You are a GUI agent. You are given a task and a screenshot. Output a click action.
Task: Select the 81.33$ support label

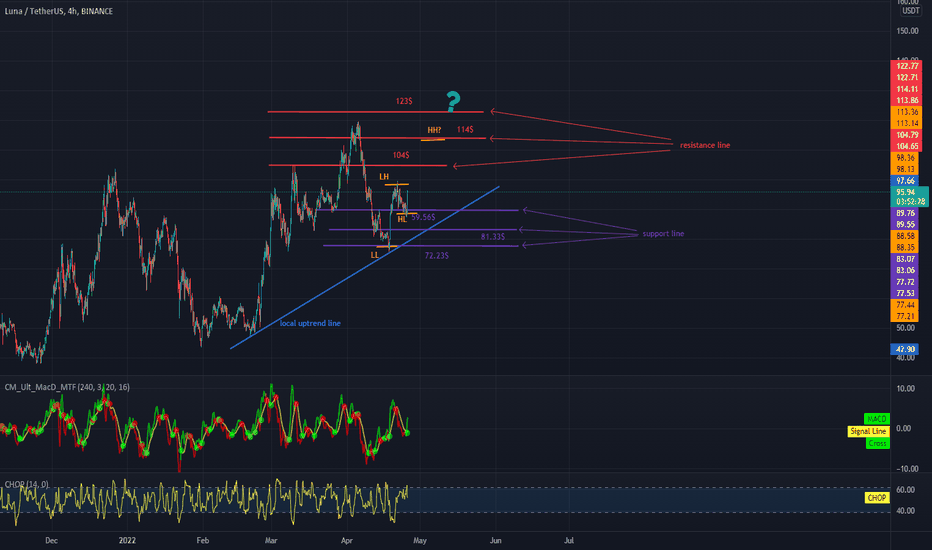tap(493, 237)
